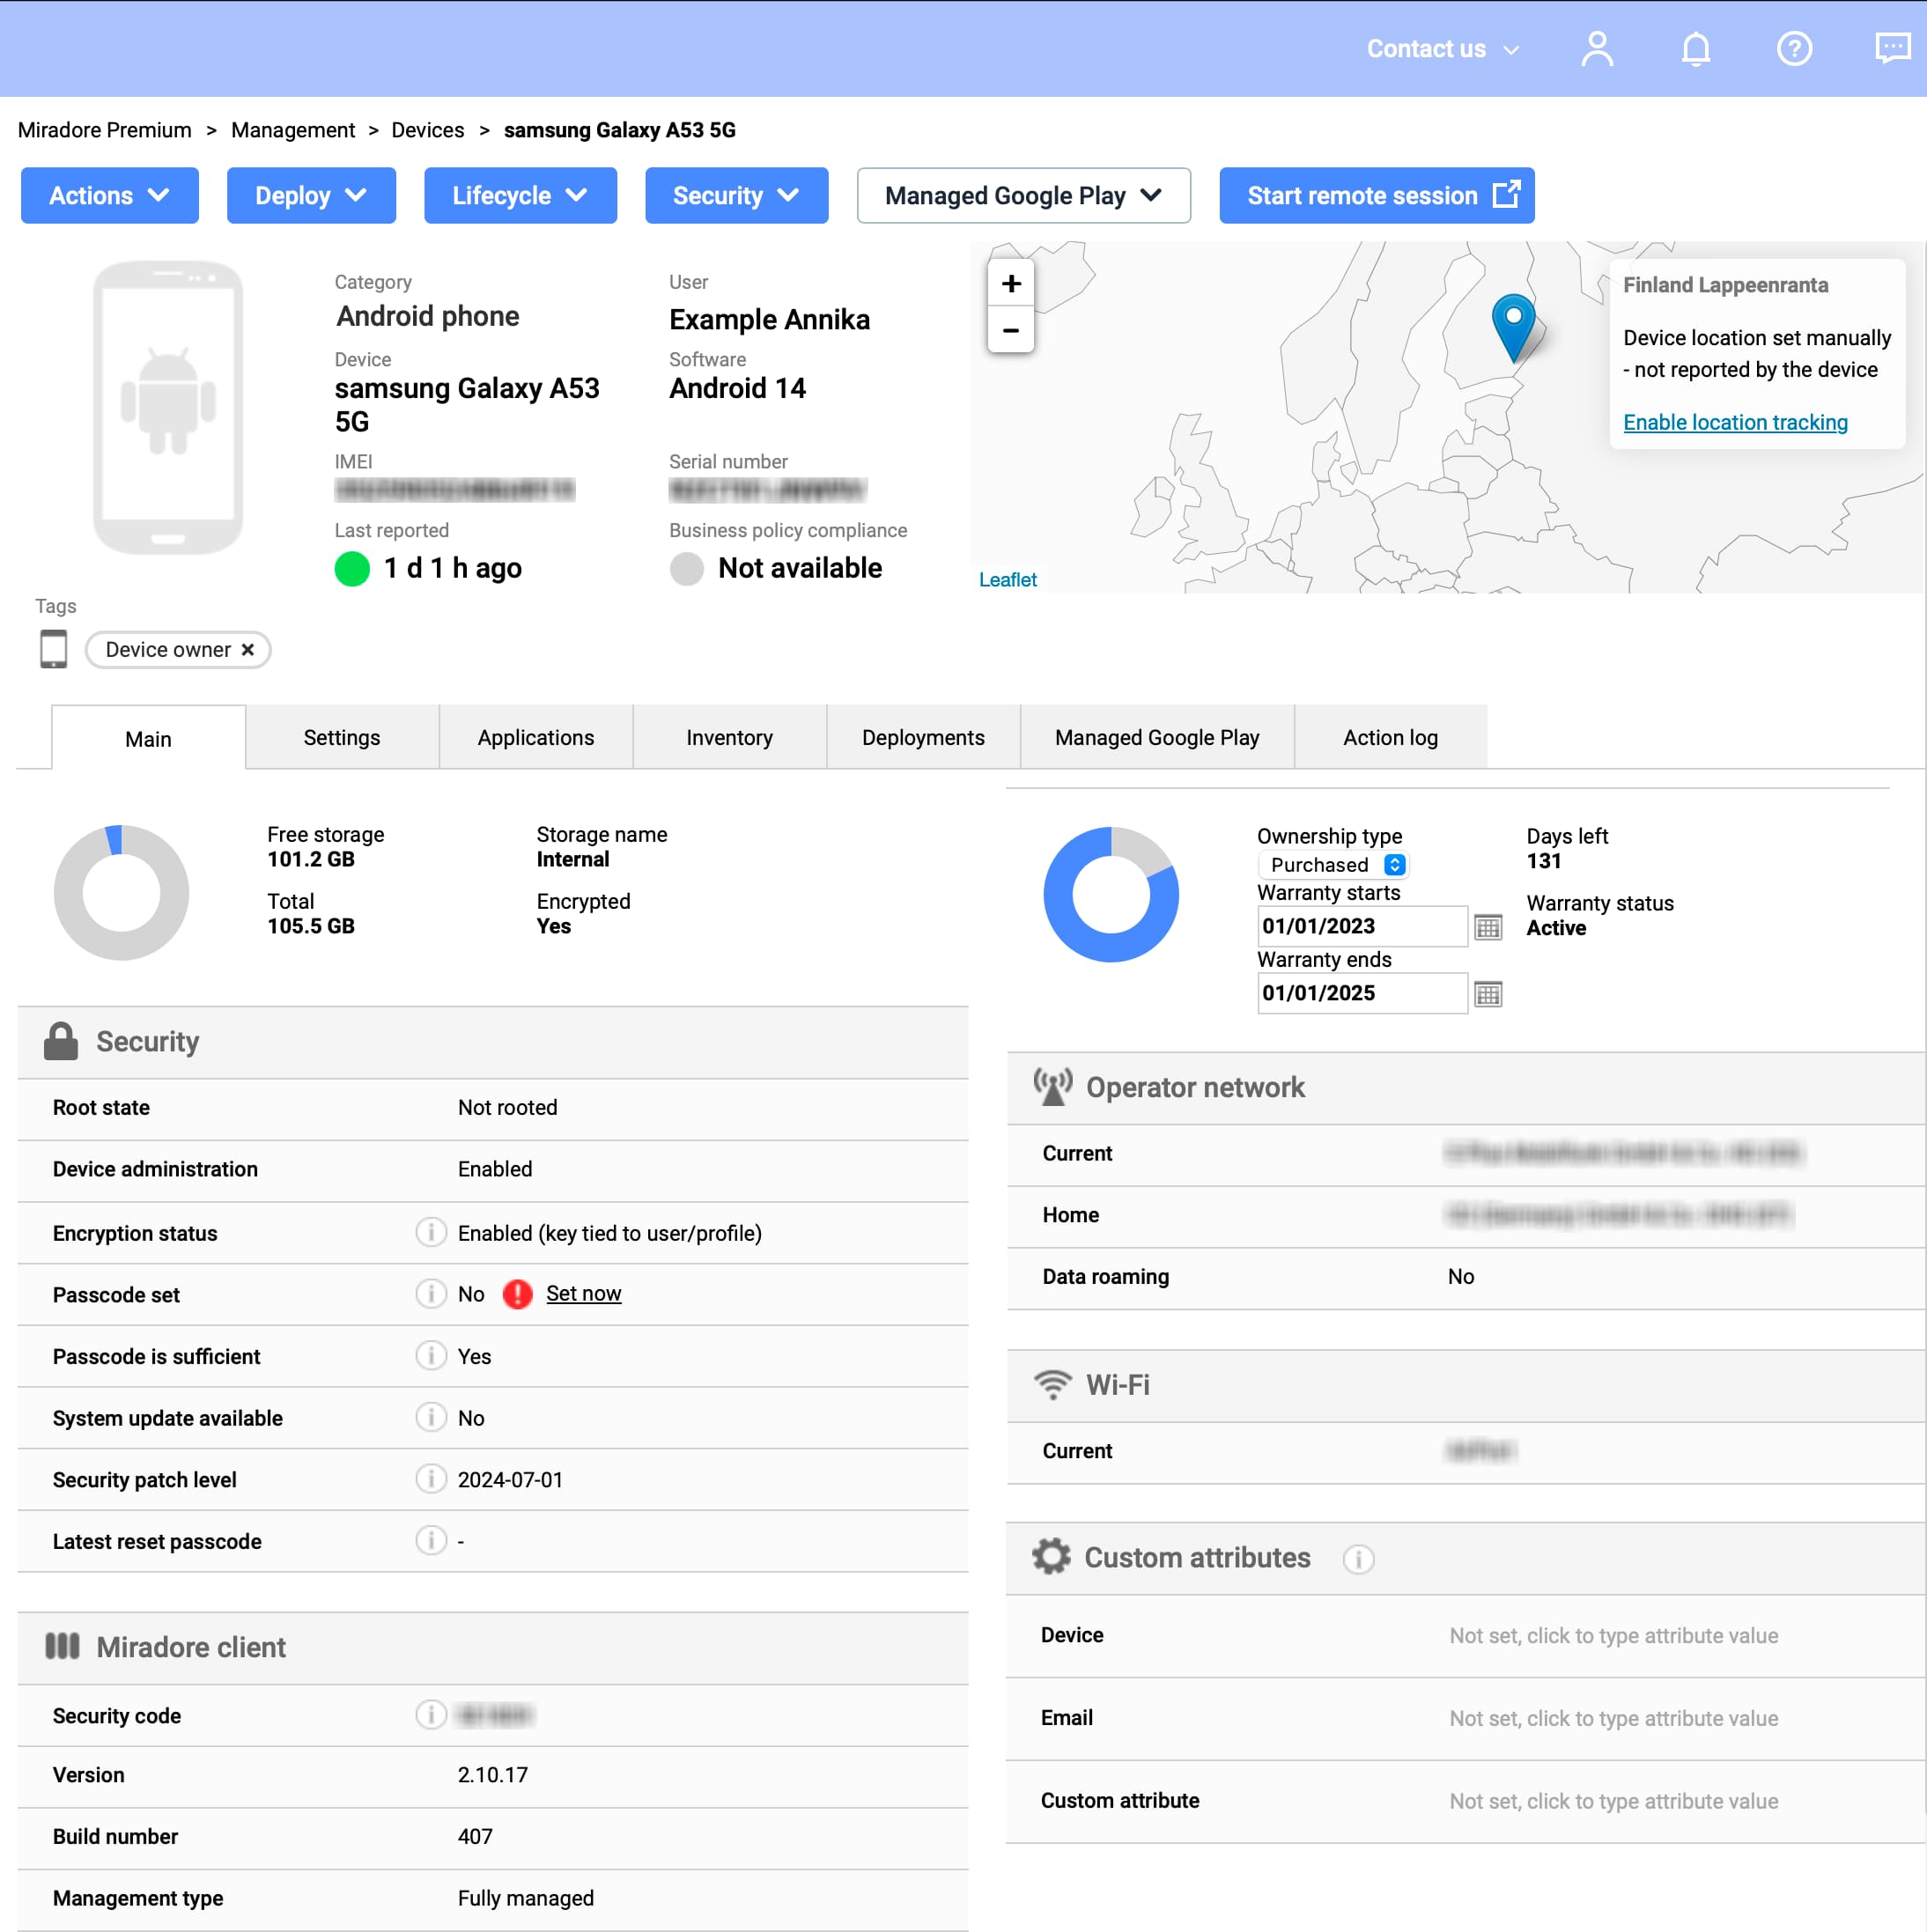This screenshot has width=1927, height=1932.
Task: Click Passcode set info icon
Action: [x=430, y=1294]
